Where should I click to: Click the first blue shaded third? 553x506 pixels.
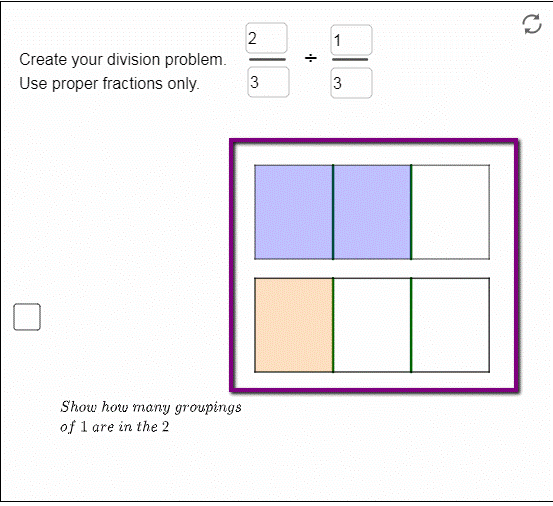[x=294, y=212]
